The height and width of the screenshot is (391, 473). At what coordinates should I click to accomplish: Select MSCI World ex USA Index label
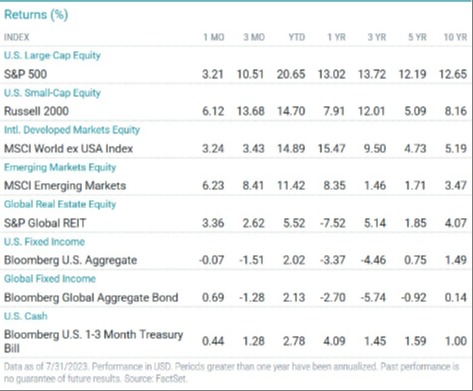point(68,148)
